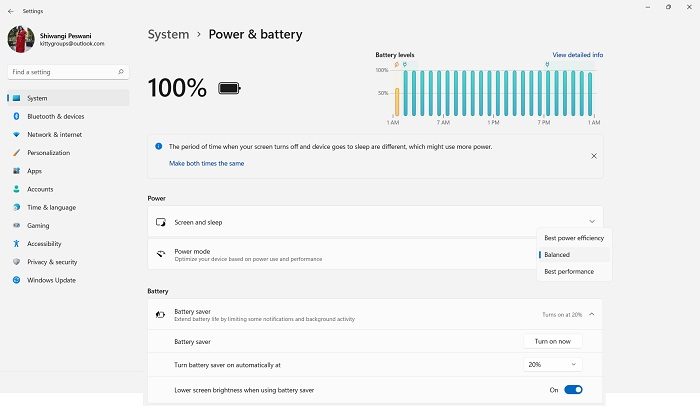This screenshot has width=700, height=420.
Task: Open View detailed info link
Action: pyautogui.click(x=578, y=55)
